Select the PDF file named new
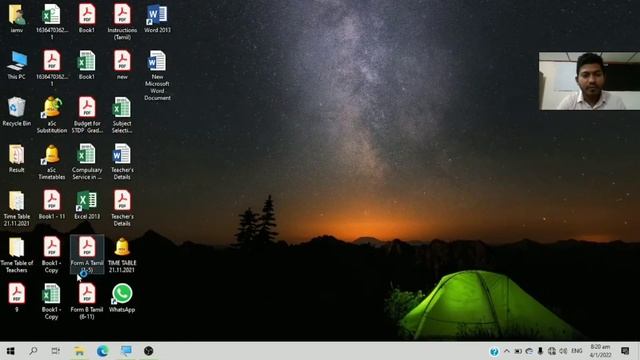Screen dimensions: 640x360 [122, 64]
